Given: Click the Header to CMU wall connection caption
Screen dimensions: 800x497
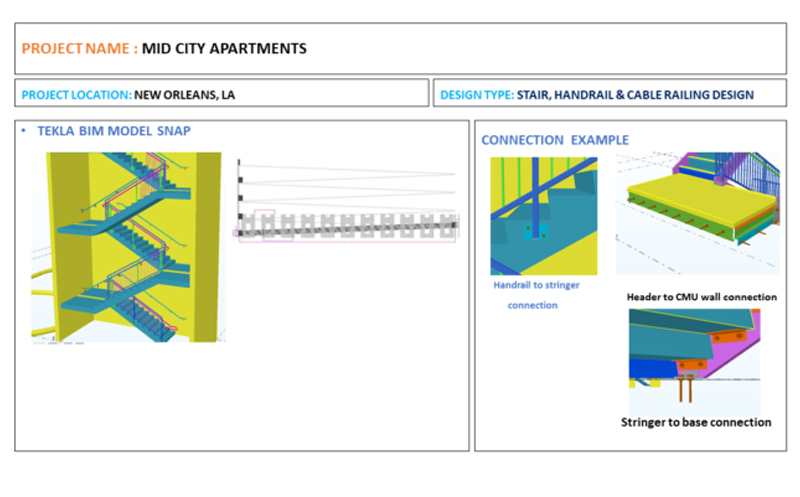Looking at the screenshot, I should pyautogui.click(x=702, y=297).
